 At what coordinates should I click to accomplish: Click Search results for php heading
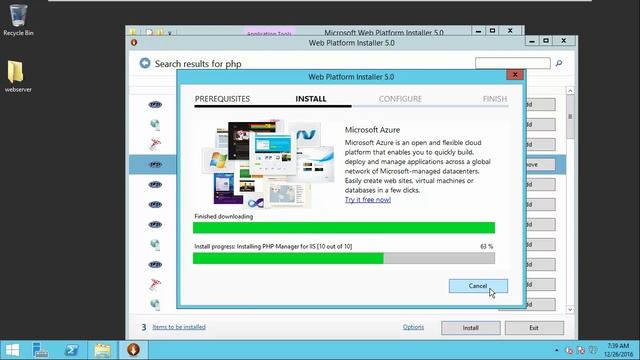coord(198,64)
